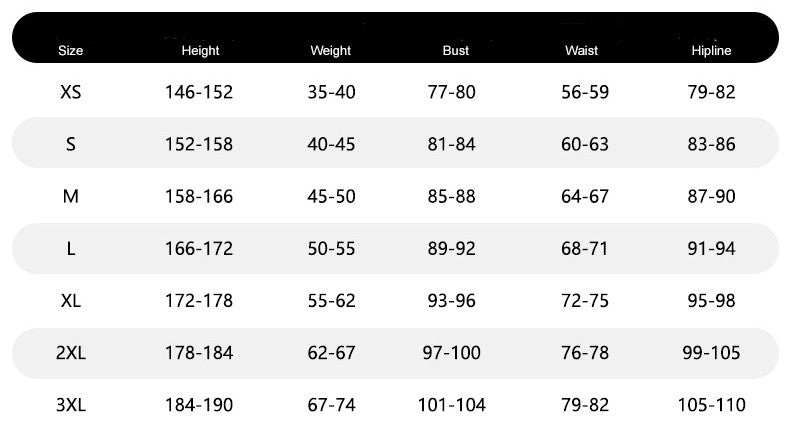Screen dimensions: 790x431
Task: Click bust value 101-104
Action: click(x=451, y=405)
